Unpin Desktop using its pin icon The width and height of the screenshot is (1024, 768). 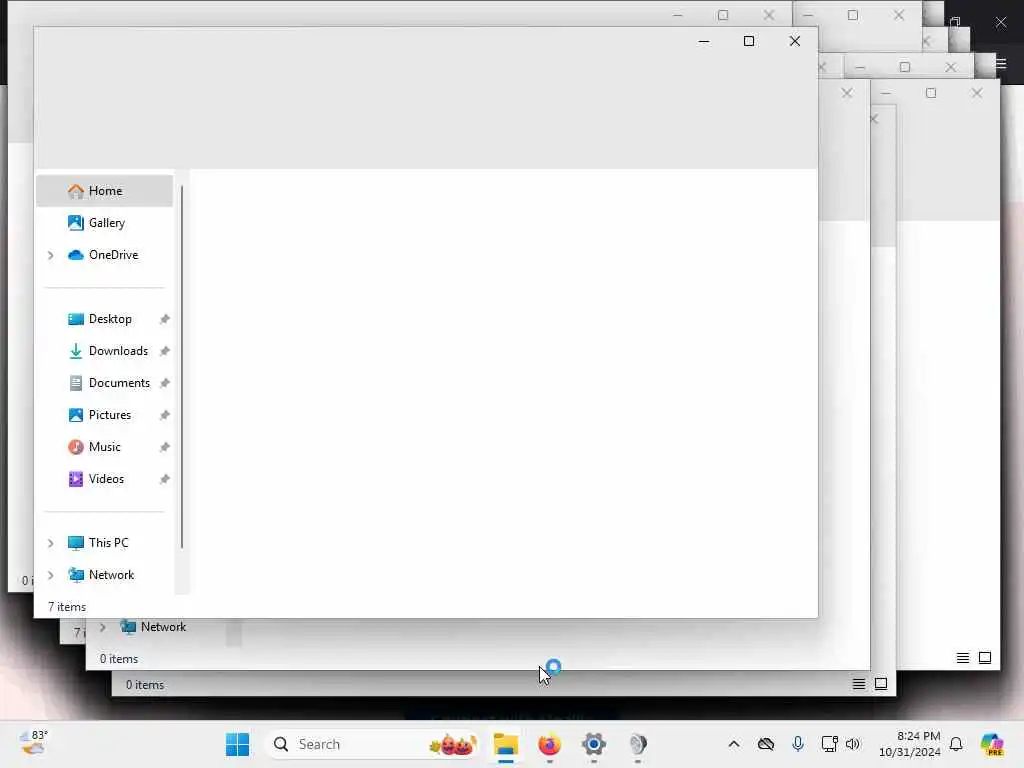click(x=165, y=319)
